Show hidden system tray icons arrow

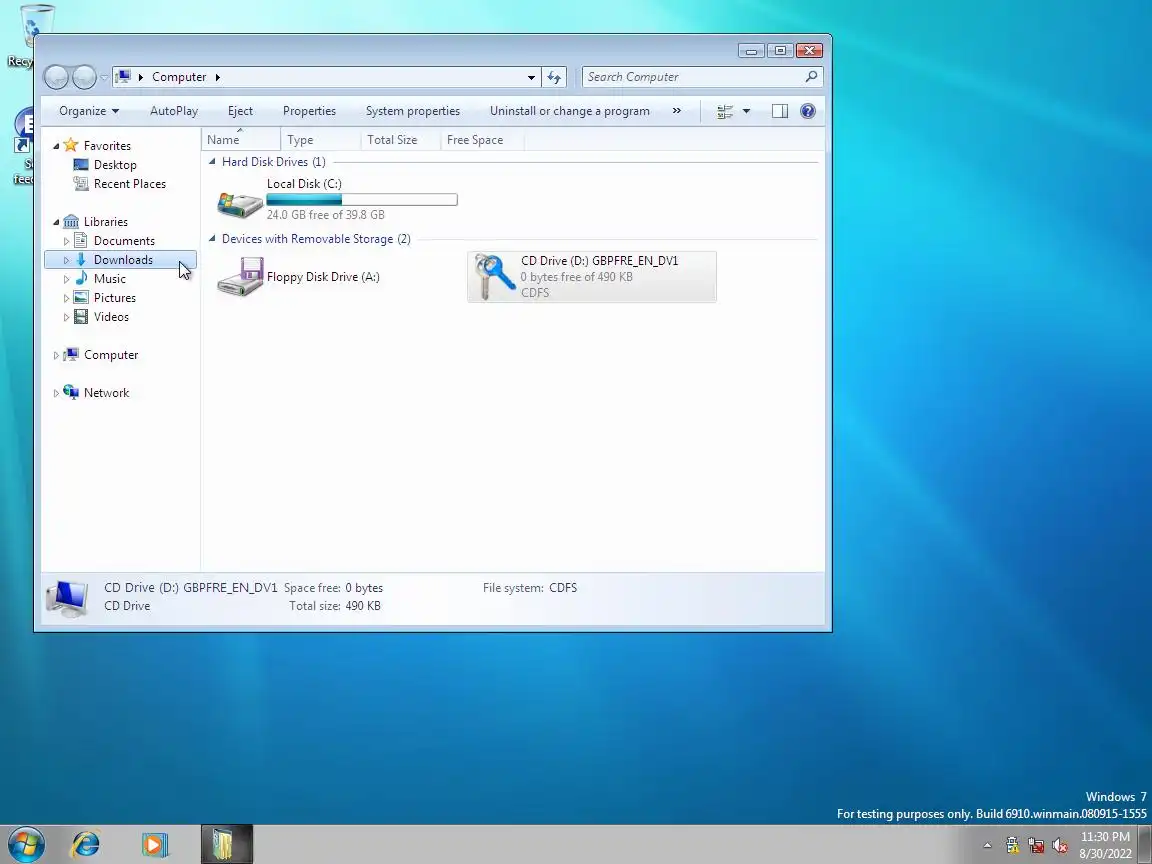987,845
